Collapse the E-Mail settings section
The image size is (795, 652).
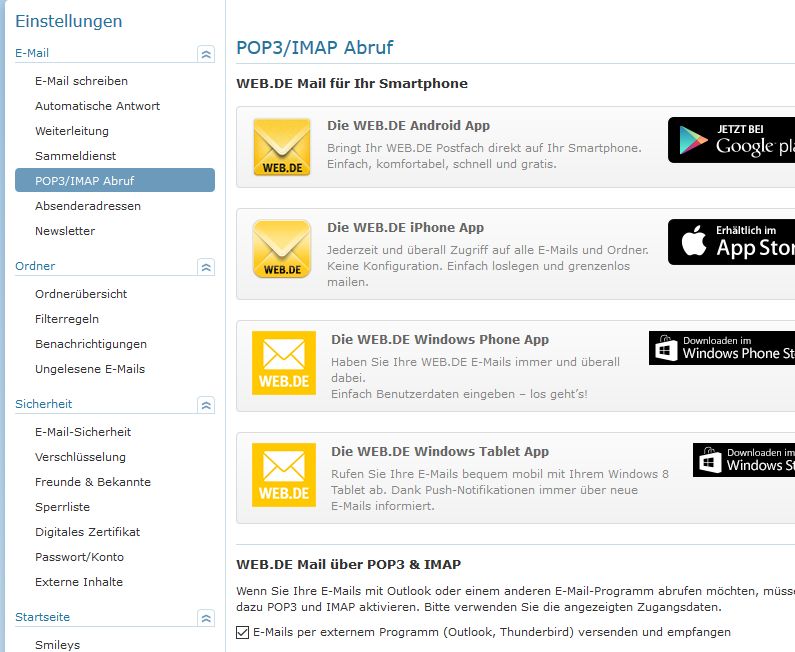[206, 54]
